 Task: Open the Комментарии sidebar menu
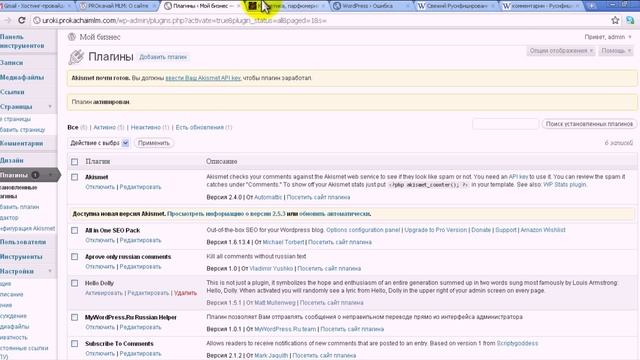tap(22, 143)
